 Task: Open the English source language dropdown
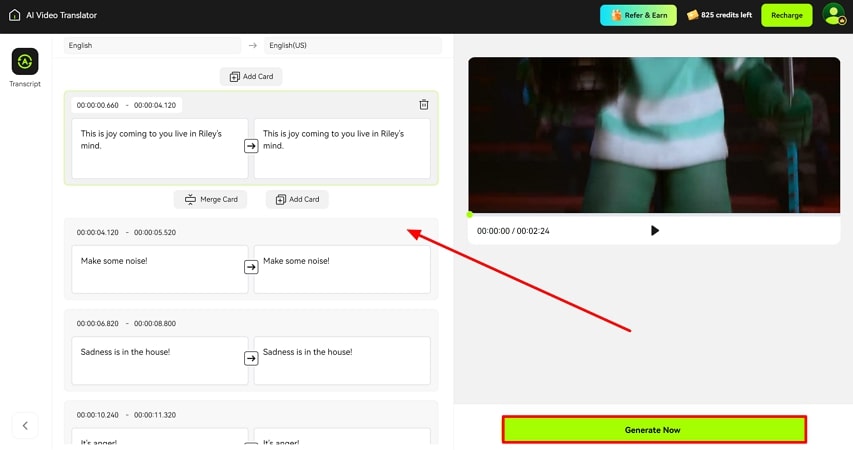(x=152, y=46)
